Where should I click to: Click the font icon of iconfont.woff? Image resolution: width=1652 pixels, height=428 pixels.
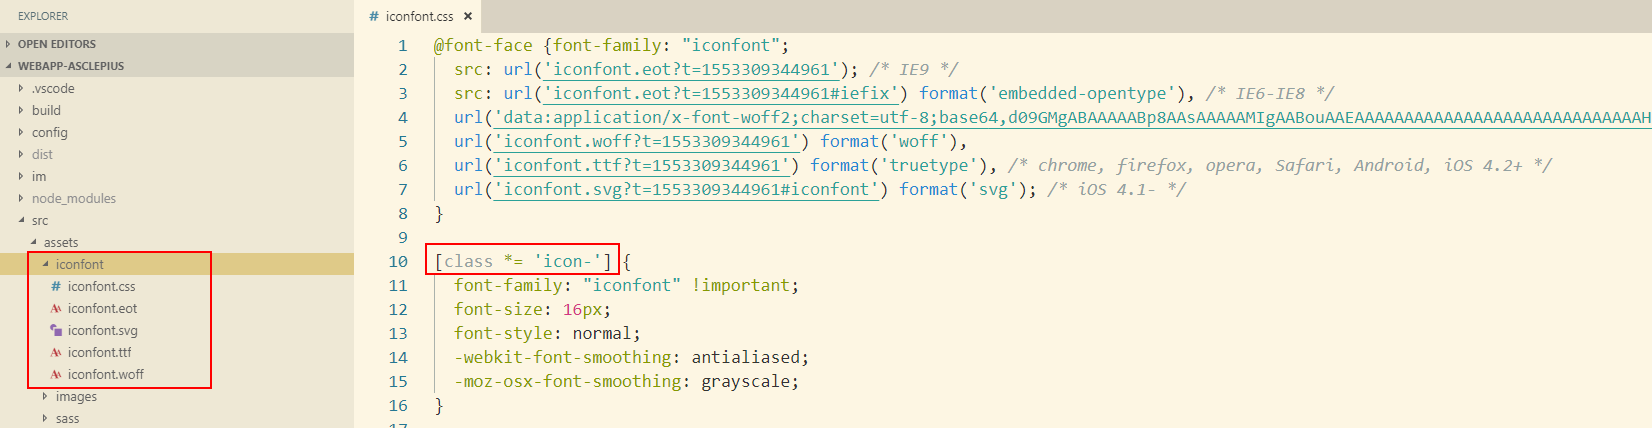pyautogui.click(x=56, y=375)
